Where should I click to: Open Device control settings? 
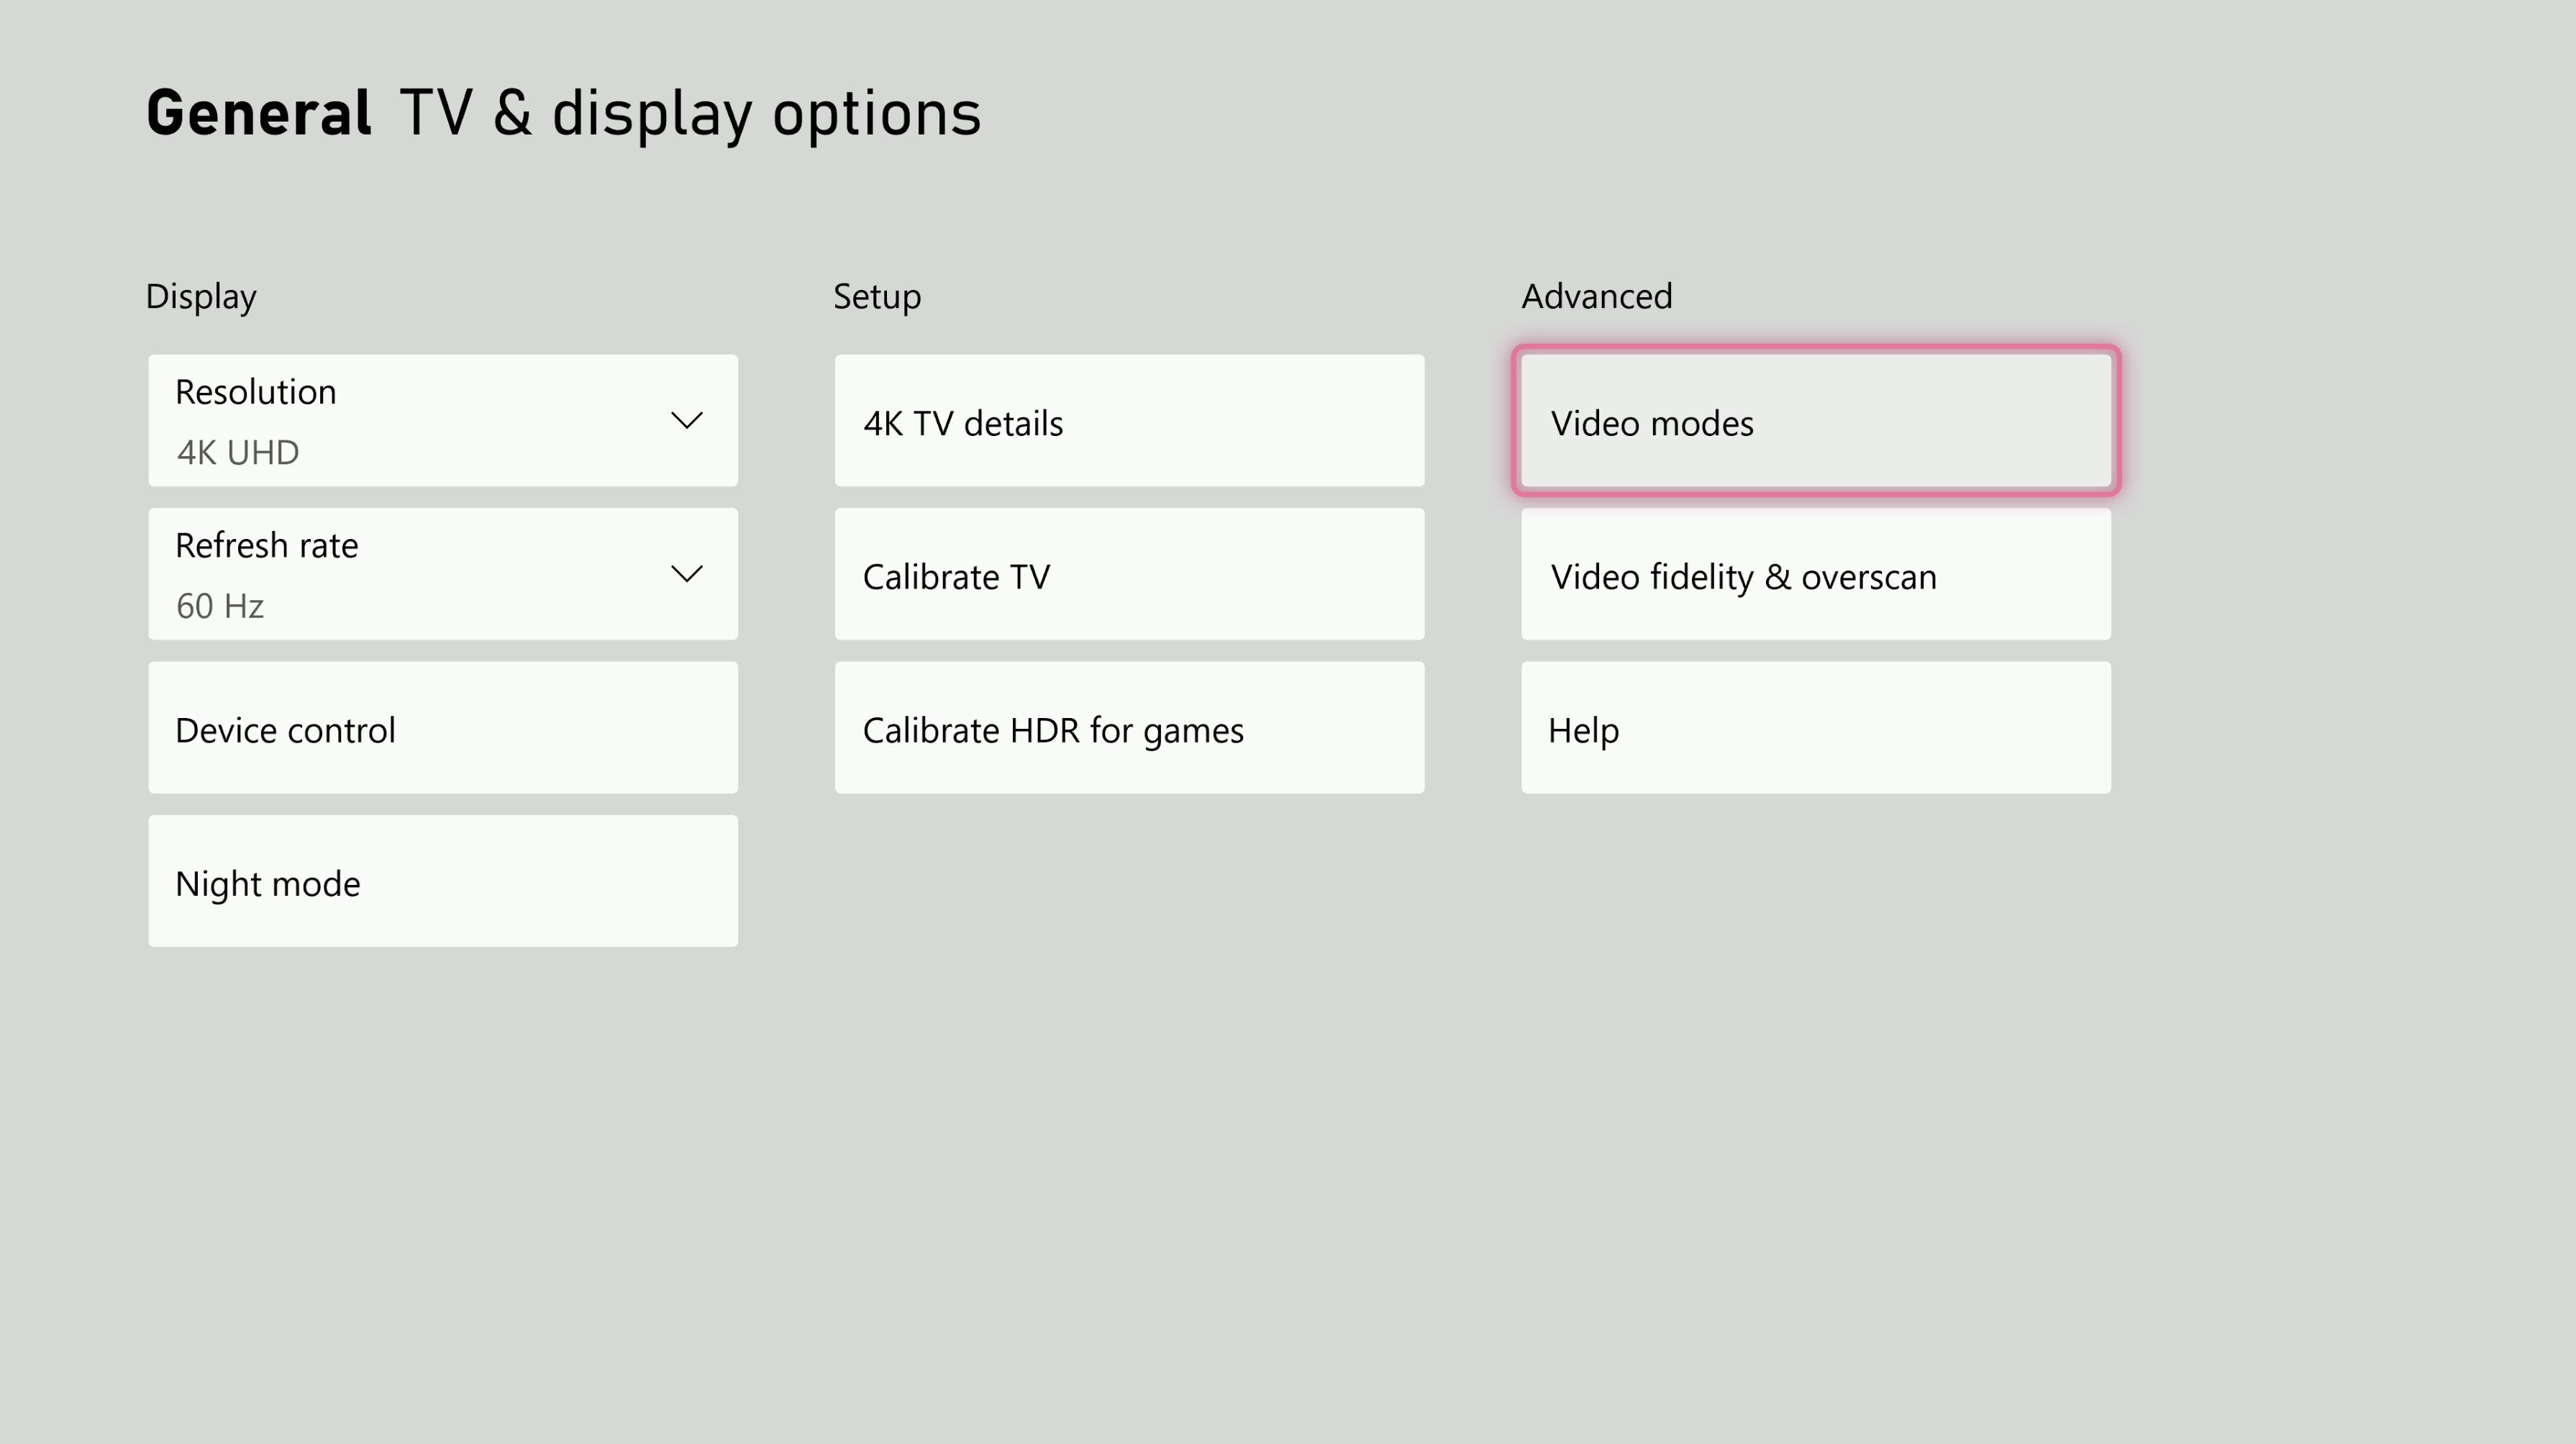442,728
